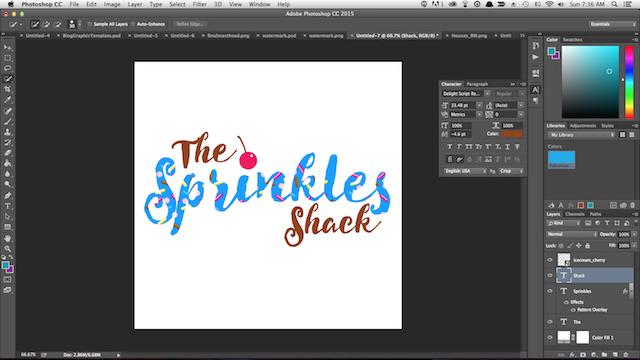Open the Filter menu
The width and height of the screenshot is (640, 360).
coord(199,4)
